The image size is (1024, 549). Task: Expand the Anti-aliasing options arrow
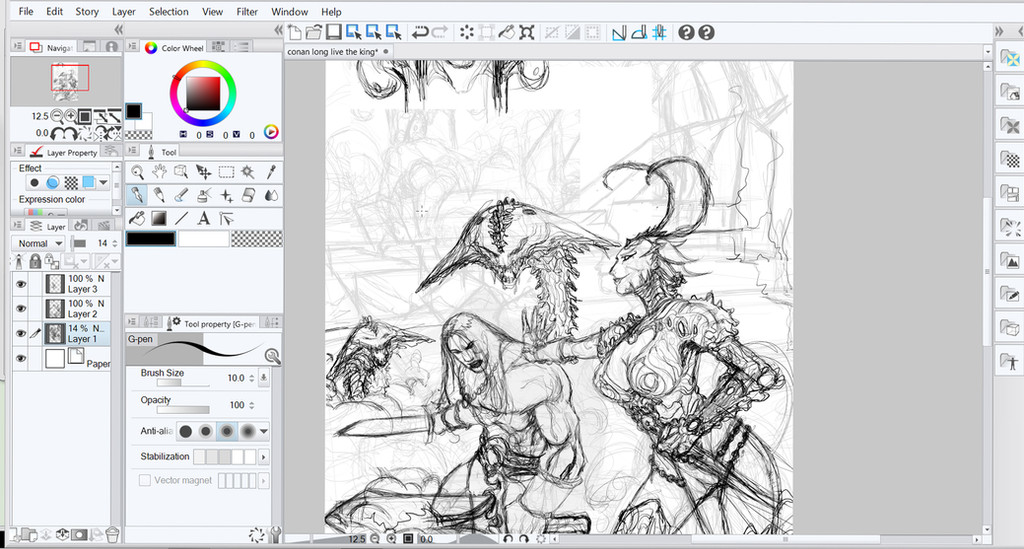[264, 431]
